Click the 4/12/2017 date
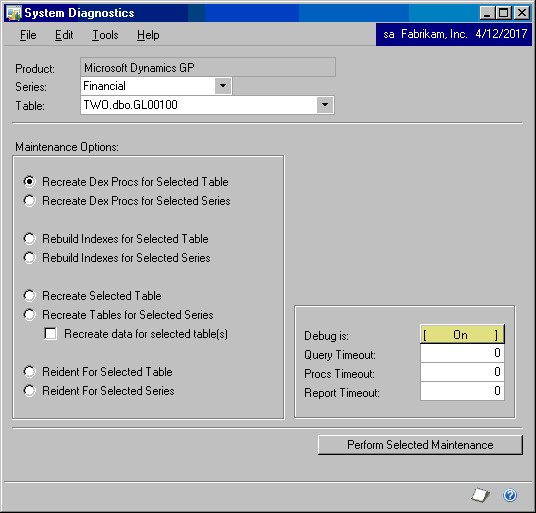Image resolution: width=536 pixels, height=513 pixels. click(501, 34)
